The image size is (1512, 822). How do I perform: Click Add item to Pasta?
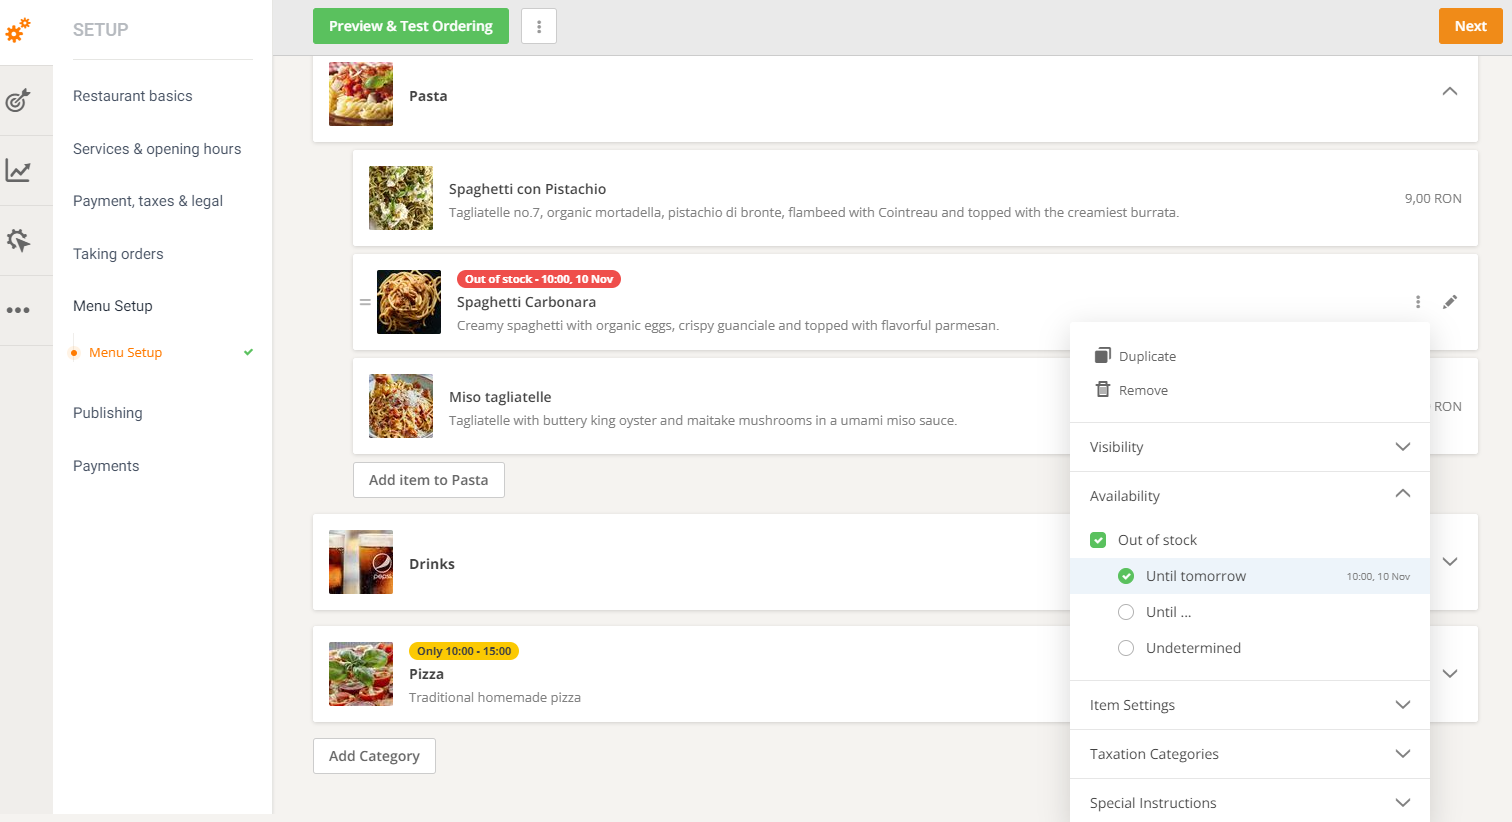click(428, 480)
